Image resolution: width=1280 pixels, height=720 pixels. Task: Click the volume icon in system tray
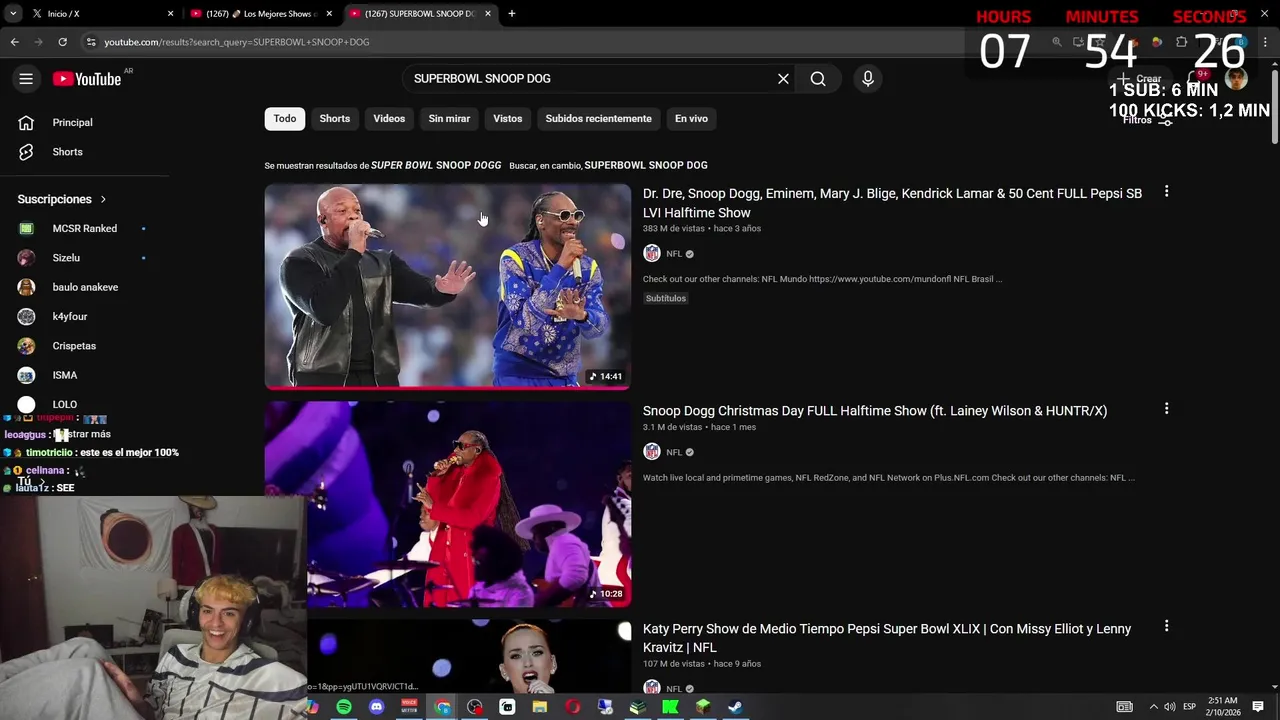1170,707
